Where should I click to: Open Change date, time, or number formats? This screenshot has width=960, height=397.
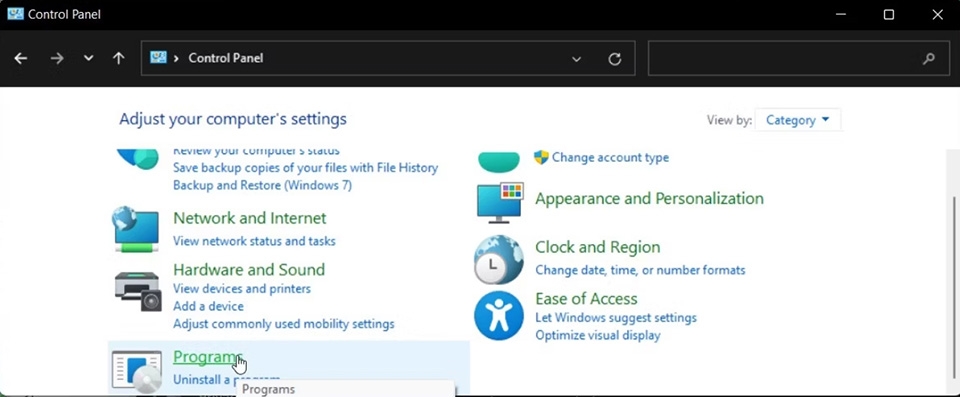click(640, 270)
